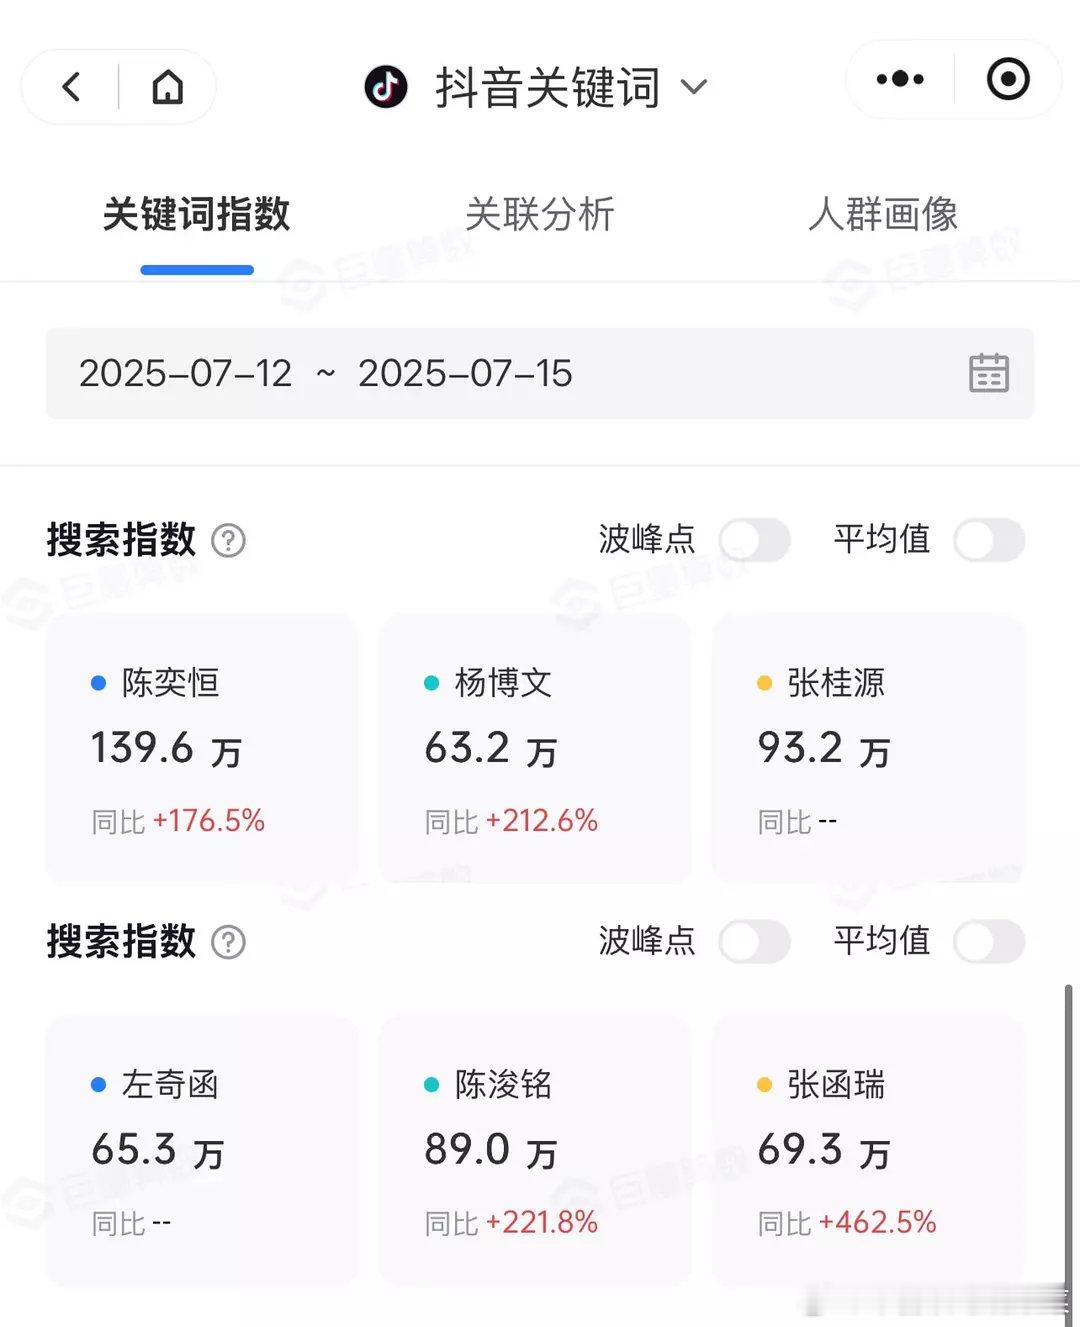Screen dimensions: 1080x1327
Task: Click the yellow dot next to 张桂源
Action: click(x=765, y=683)
